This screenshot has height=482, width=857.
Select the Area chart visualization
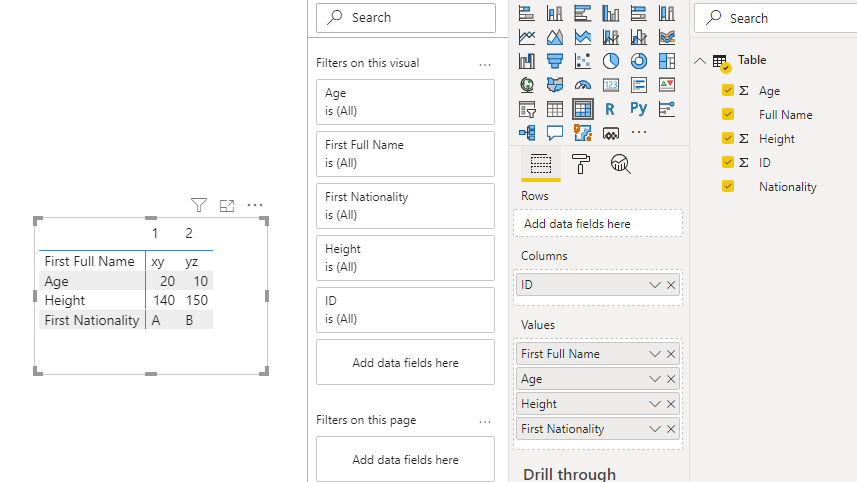(555, 37)
